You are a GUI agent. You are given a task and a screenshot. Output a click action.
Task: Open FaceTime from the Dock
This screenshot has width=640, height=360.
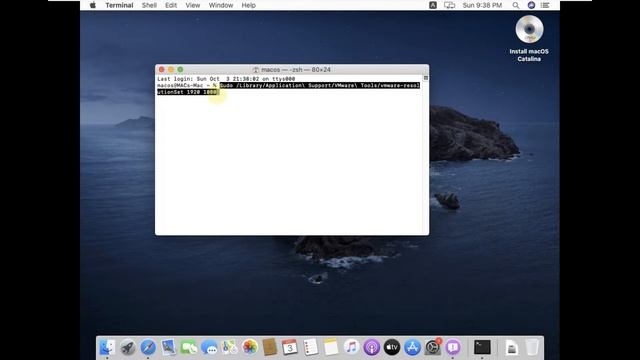[189, 348]
